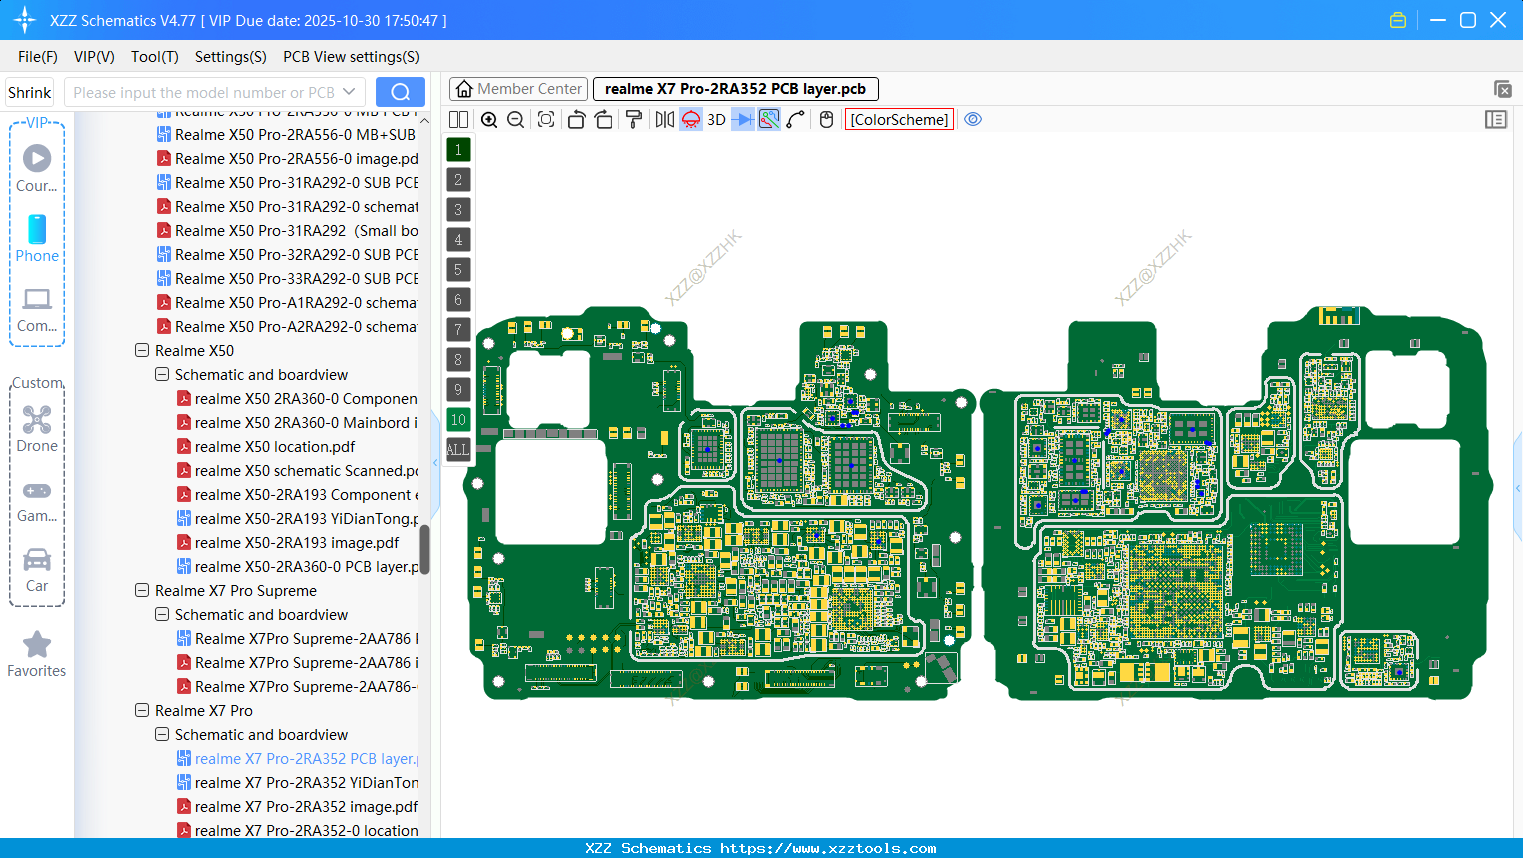Activate the 3D board view

click(714, 119)
